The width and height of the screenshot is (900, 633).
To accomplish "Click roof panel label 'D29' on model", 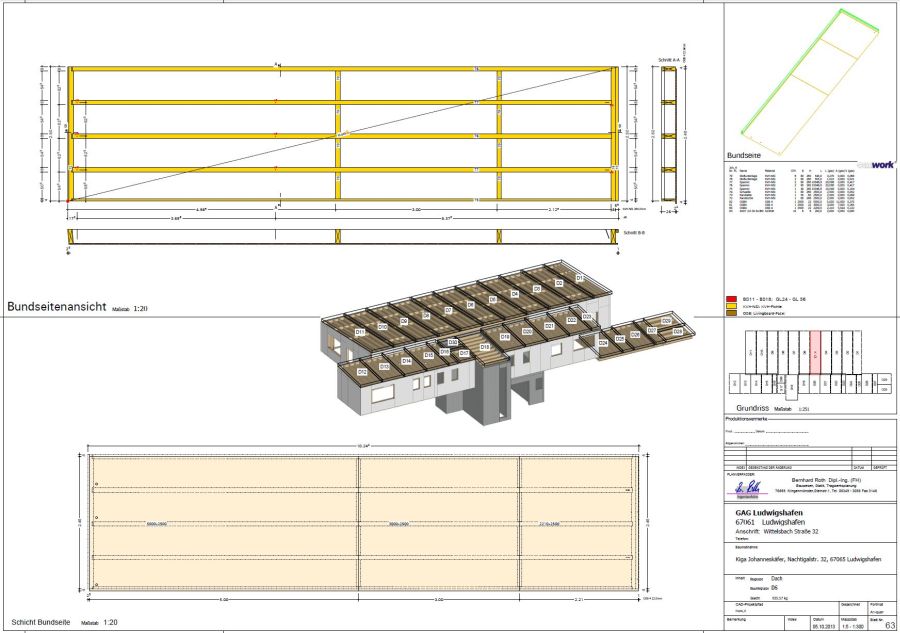I will [666, 321].
